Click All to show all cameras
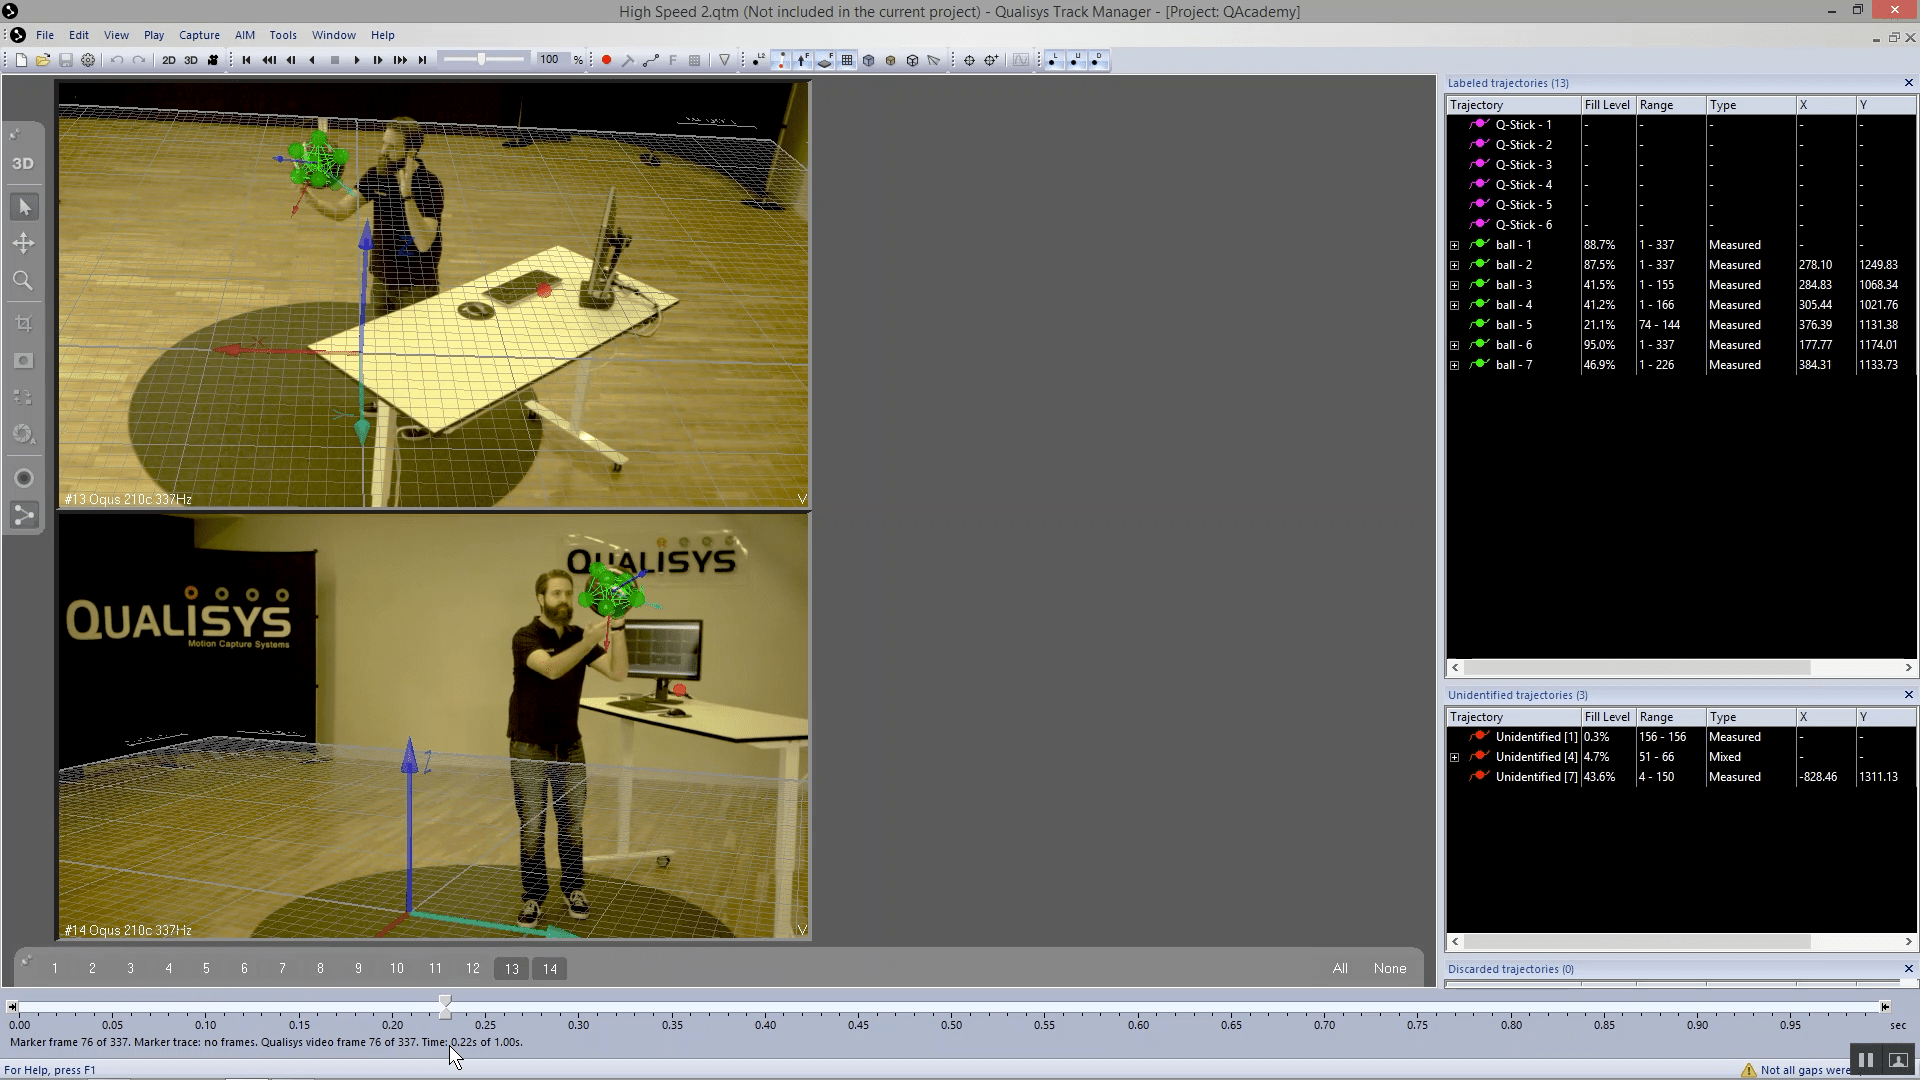Image resolution: width=1920 pixels, height=1080 pixels. [x=1340, y=968]
